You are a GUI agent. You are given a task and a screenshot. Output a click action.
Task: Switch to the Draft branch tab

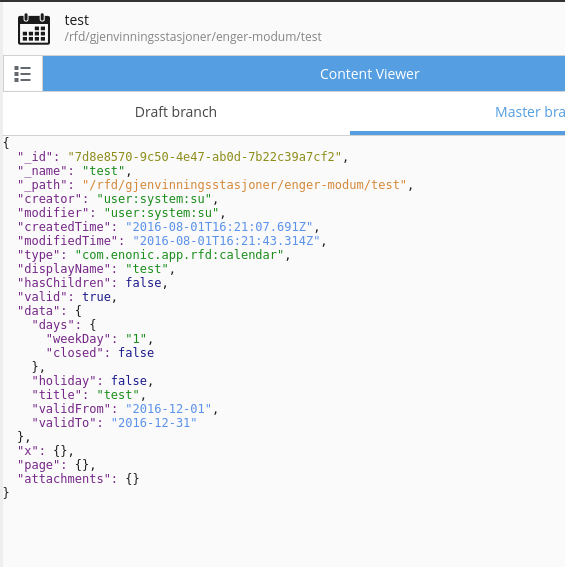(176, 112)
